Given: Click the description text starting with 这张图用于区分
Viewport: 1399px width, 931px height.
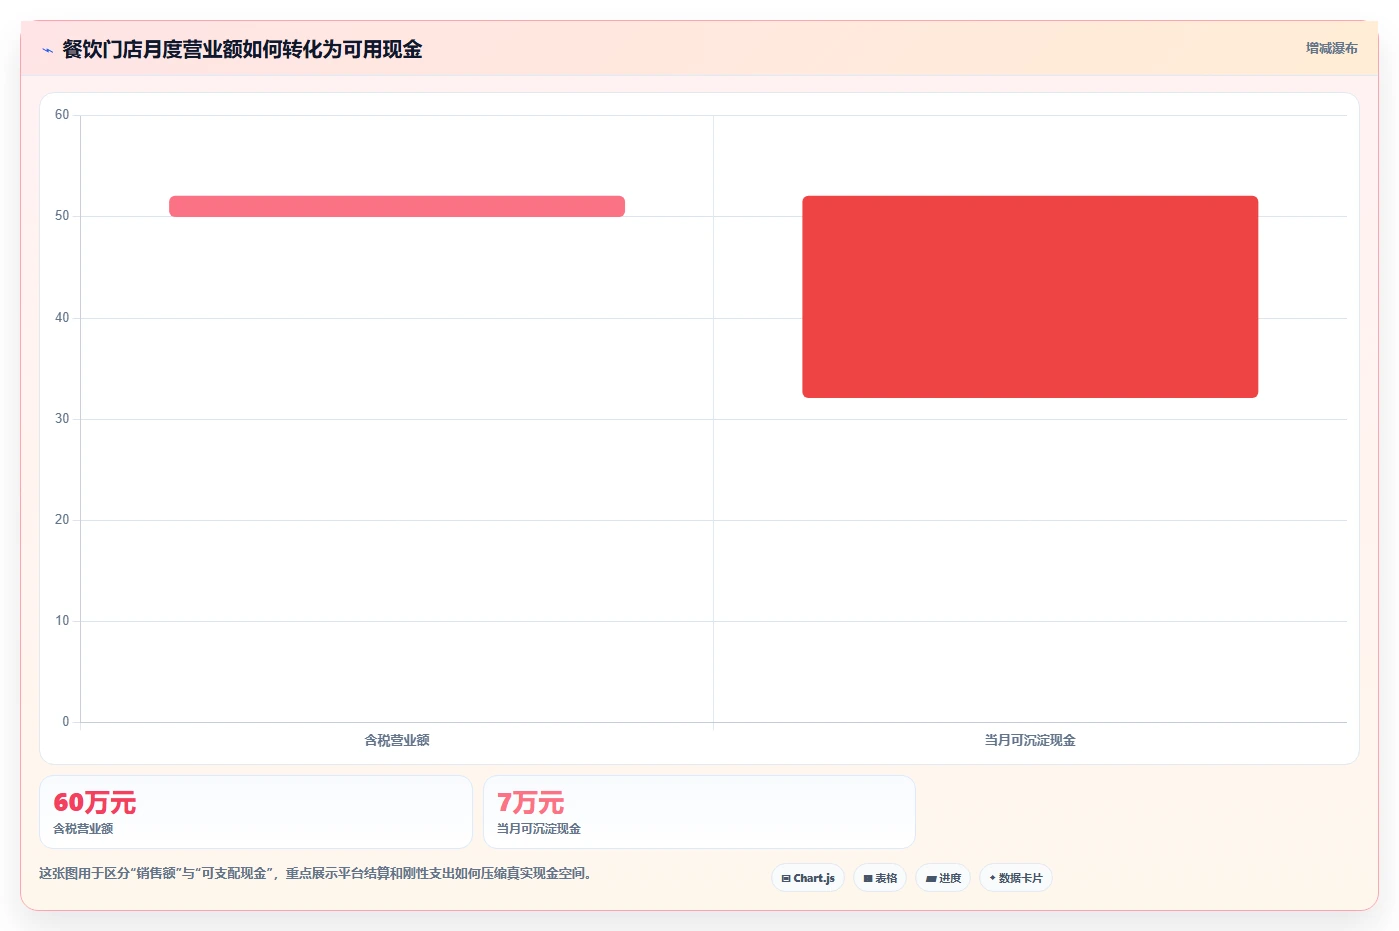Looking at the screenshot, I should tap(318, 873).
